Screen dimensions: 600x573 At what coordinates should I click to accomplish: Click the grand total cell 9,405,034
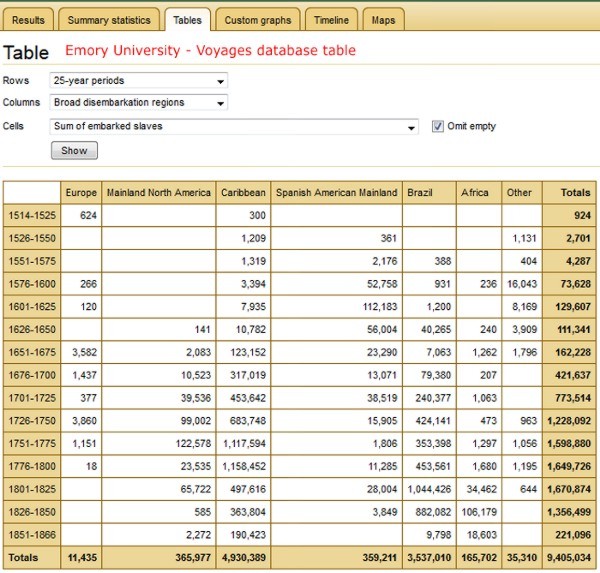tap(571, 556)
